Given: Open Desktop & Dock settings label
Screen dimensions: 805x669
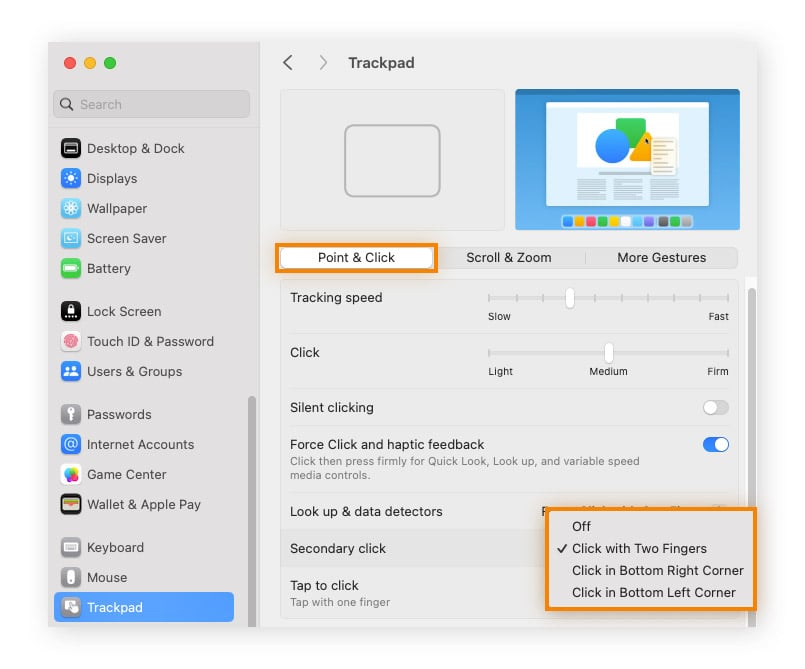Looking at the screenshot, I should click(136, 148).
